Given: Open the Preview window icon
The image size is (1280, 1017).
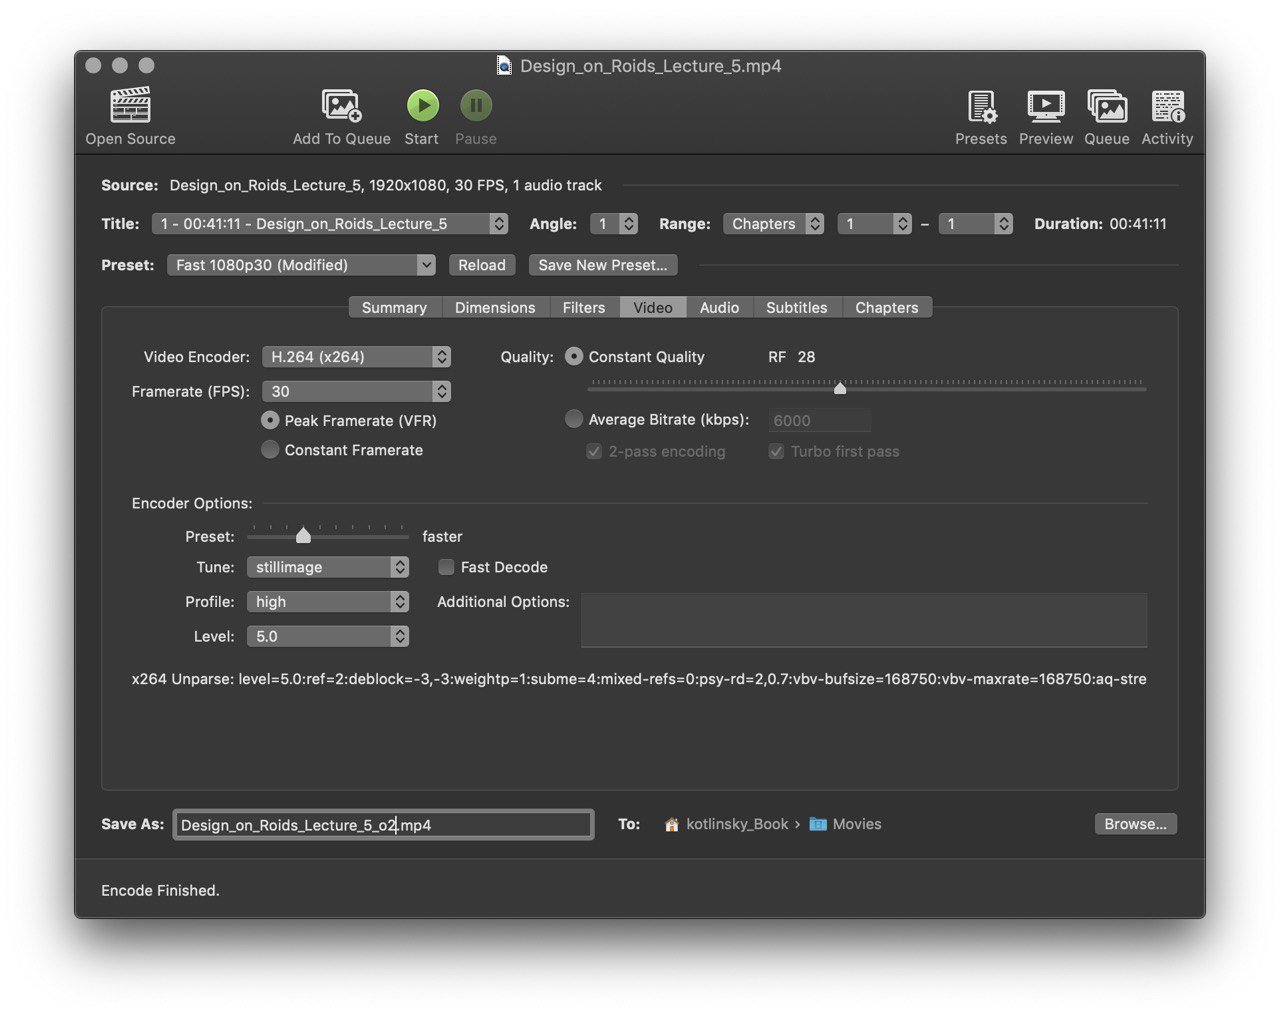Looking at the screenshot, I should click(x=1046, y=106).
